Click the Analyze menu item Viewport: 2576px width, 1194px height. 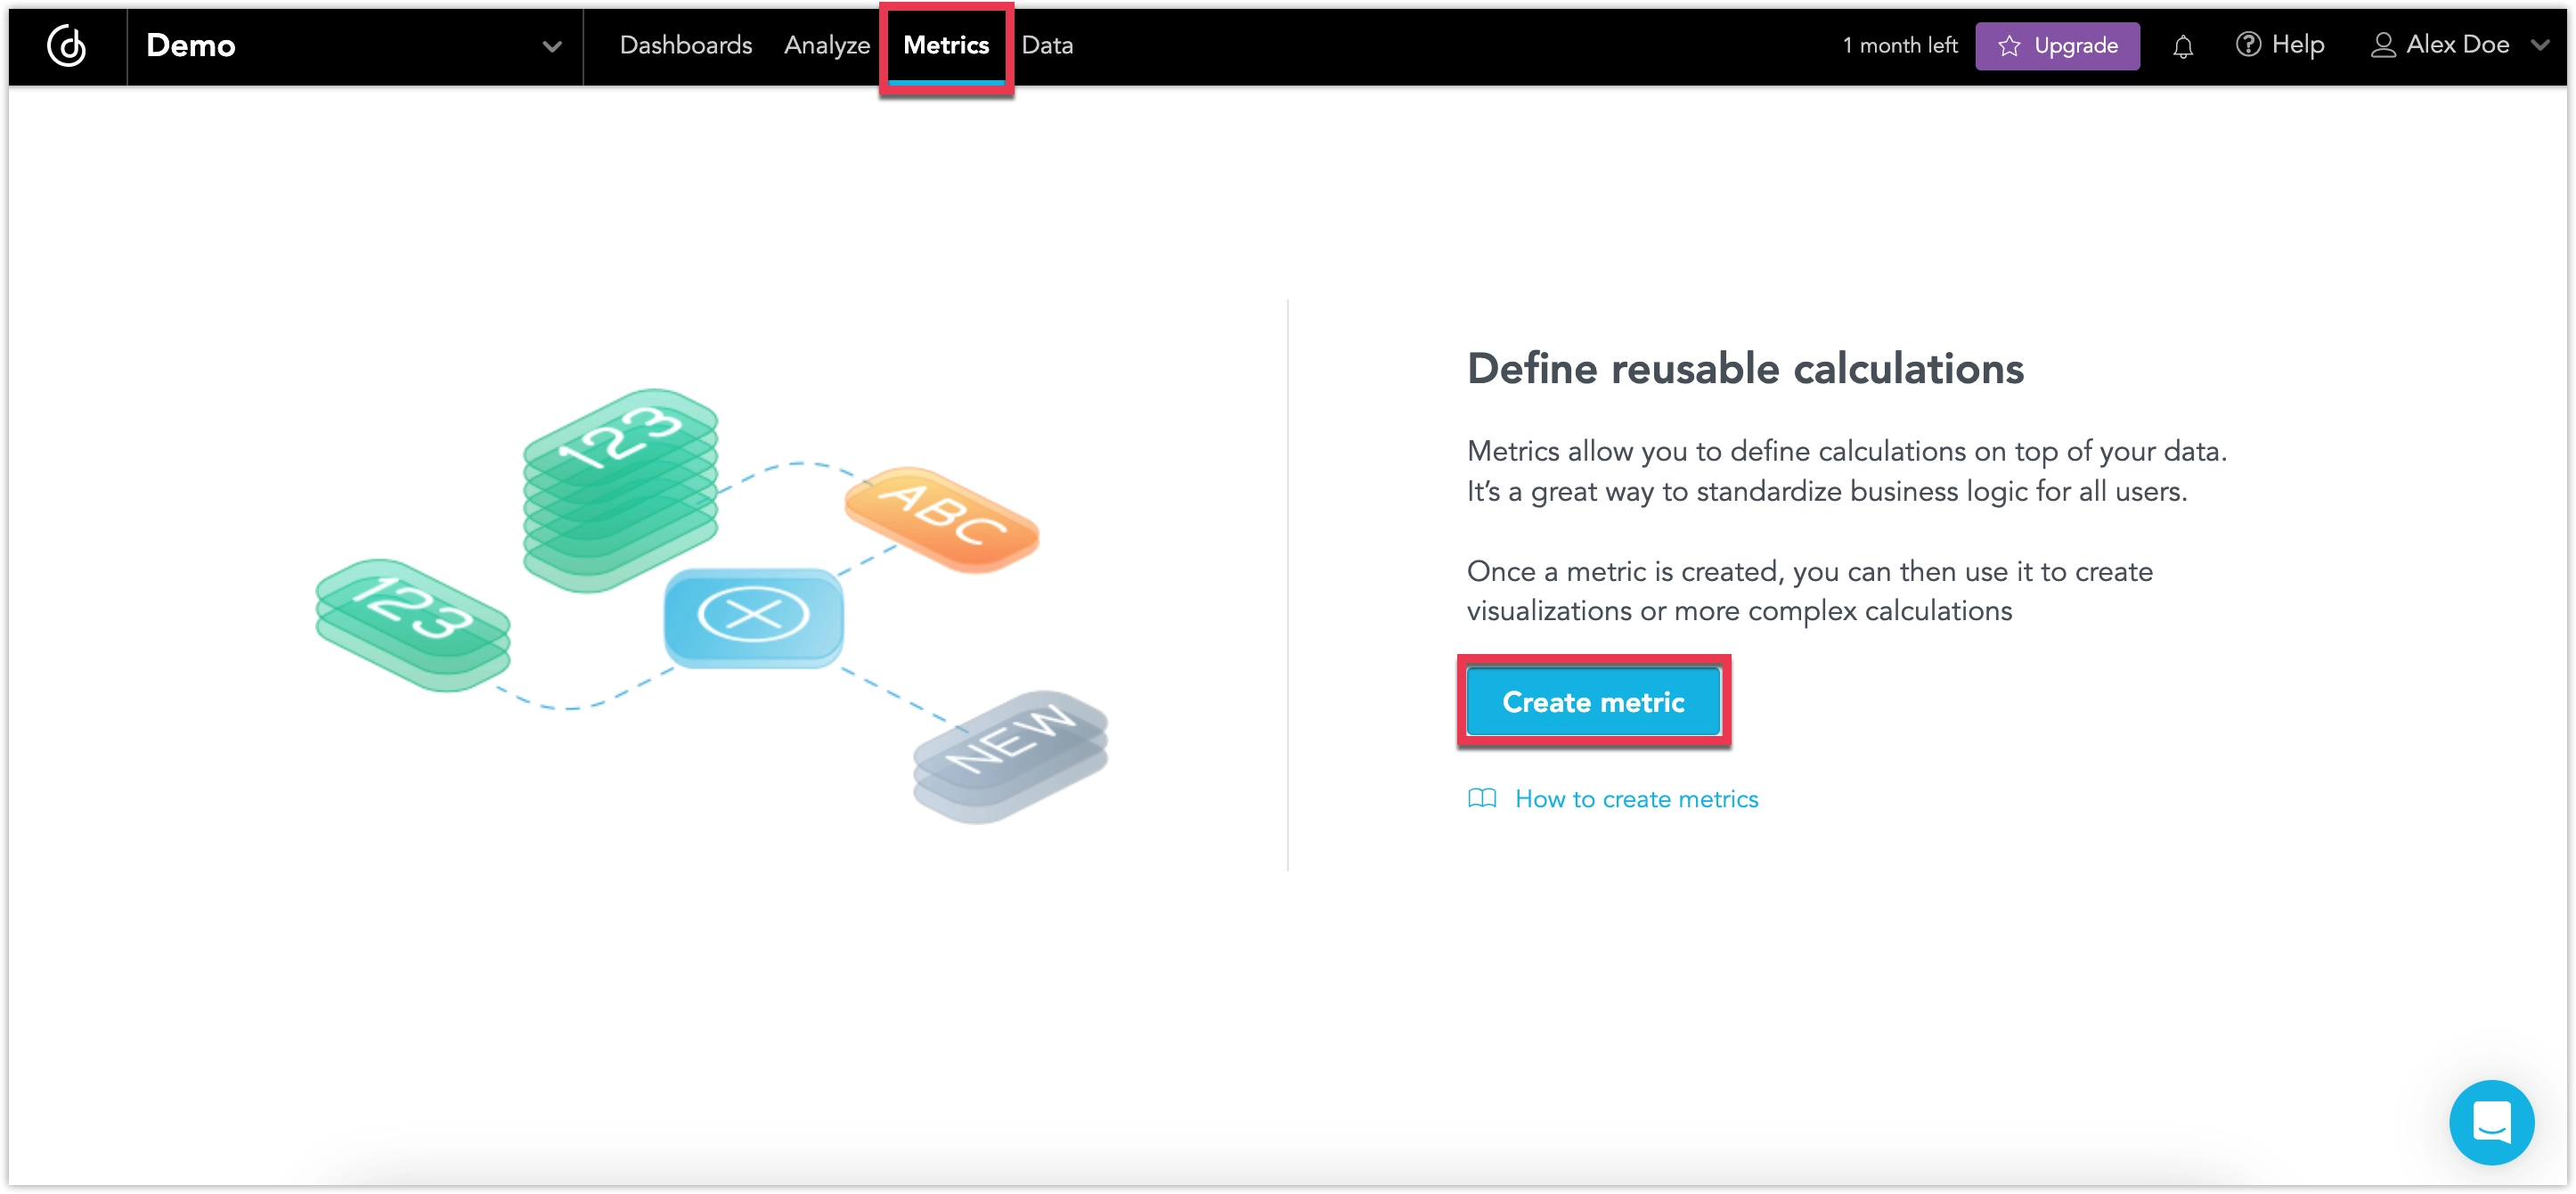[825, 45]
